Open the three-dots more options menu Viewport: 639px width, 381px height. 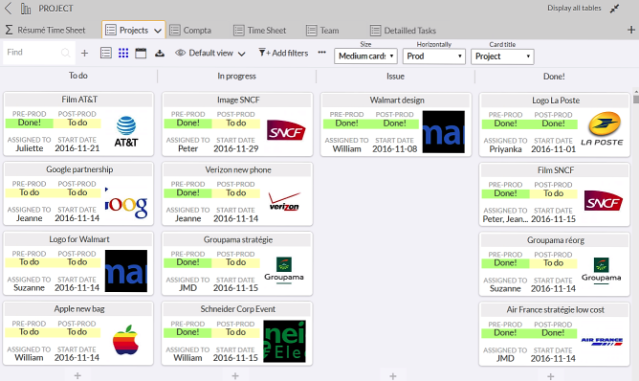click(x=322, y=52)
